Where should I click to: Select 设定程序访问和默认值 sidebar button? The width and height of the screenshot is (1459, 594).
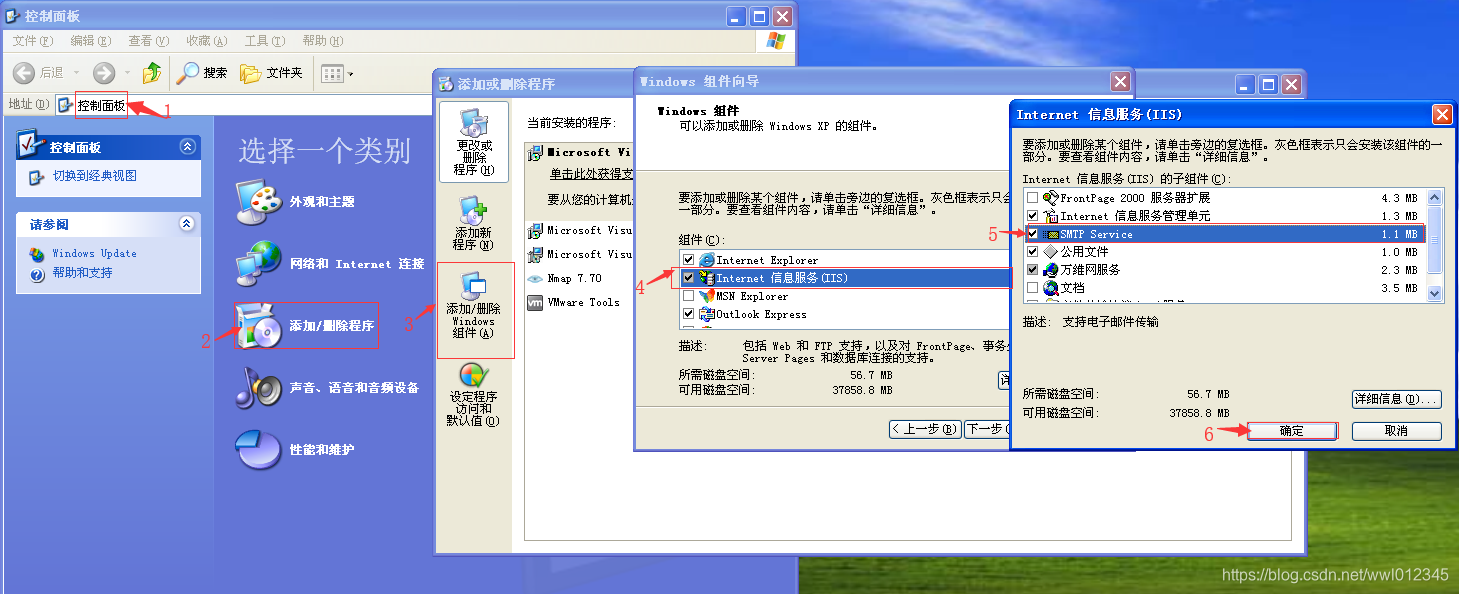[x=474, y=395]
